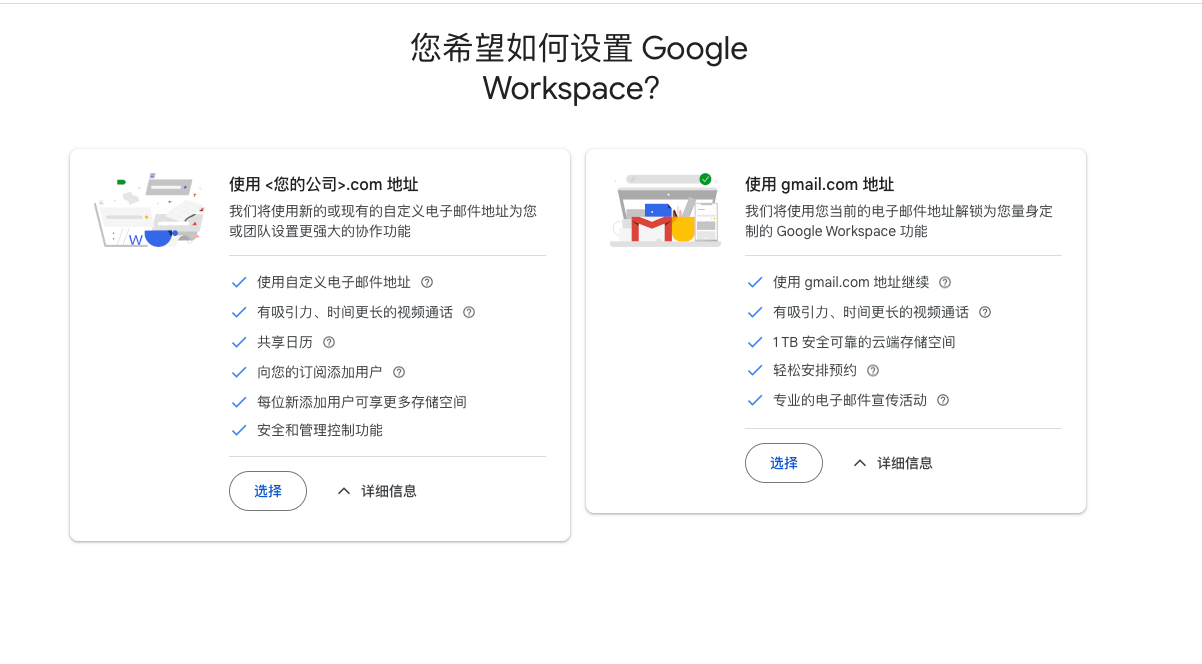Click help icon next to 使用 gmail.com 地址继续

[x=945, y=282]
